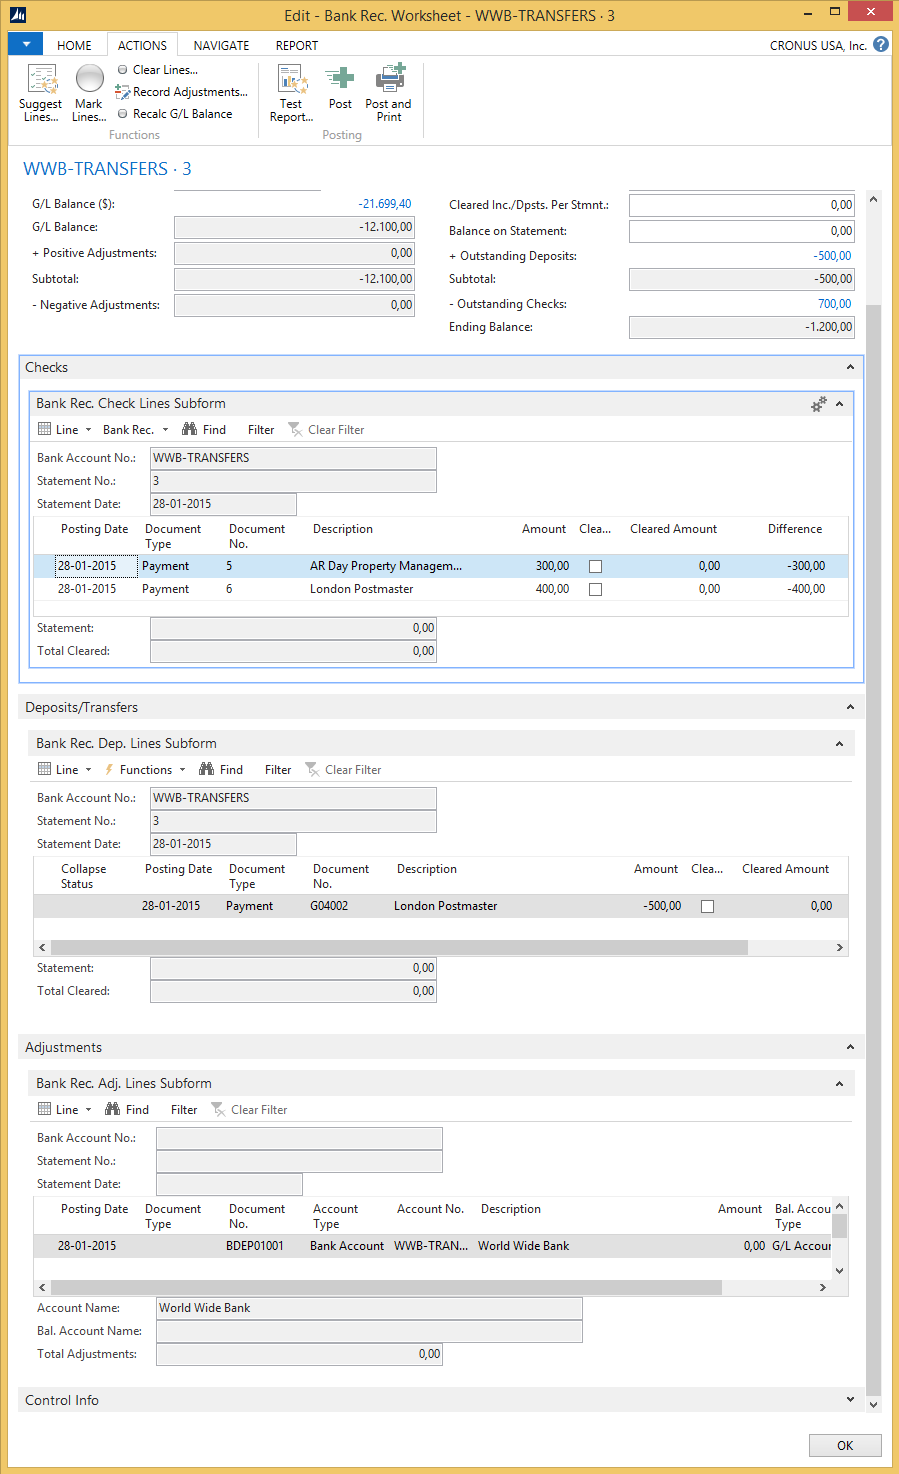Click Record Adjustments in Functions group

coord(182,92)
